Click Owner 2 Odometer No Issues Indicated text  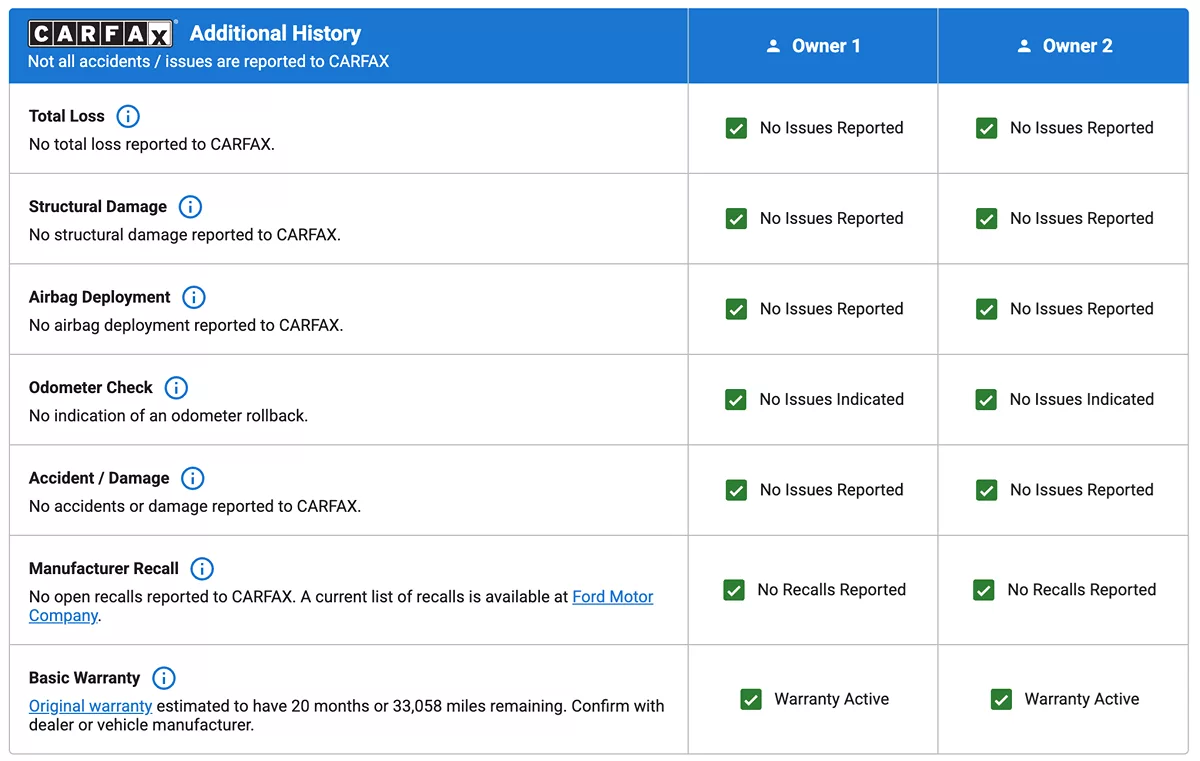tap(1081, 400)
